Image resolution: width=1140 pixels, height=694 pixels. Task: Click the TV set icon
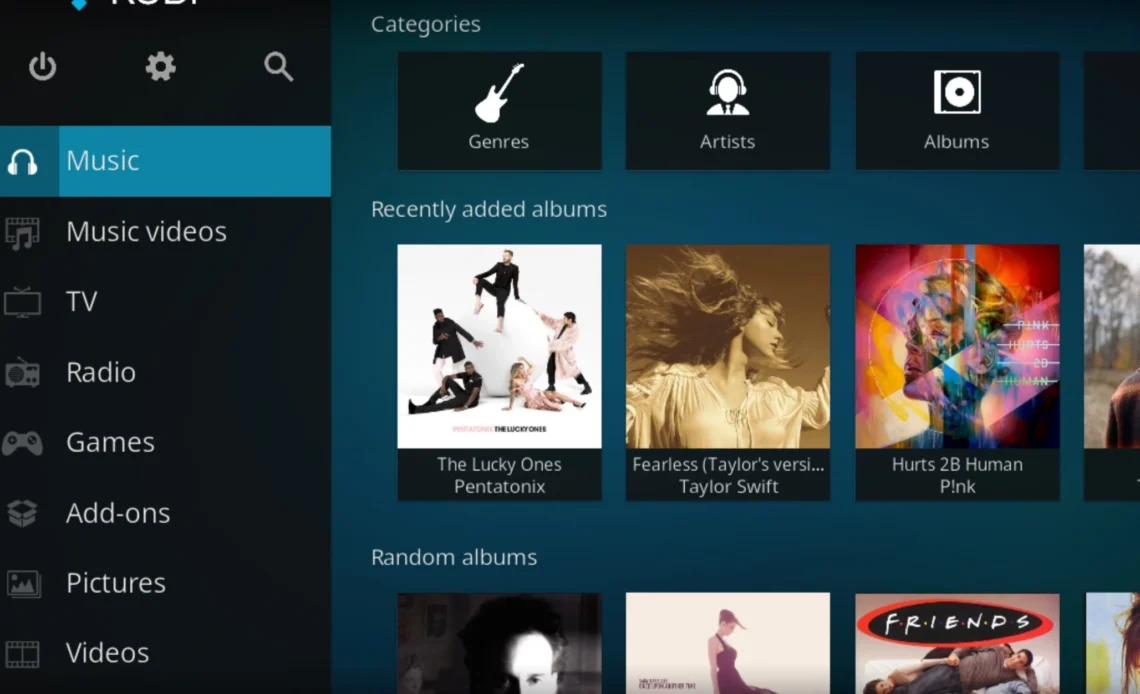click(x=23, y=302)
